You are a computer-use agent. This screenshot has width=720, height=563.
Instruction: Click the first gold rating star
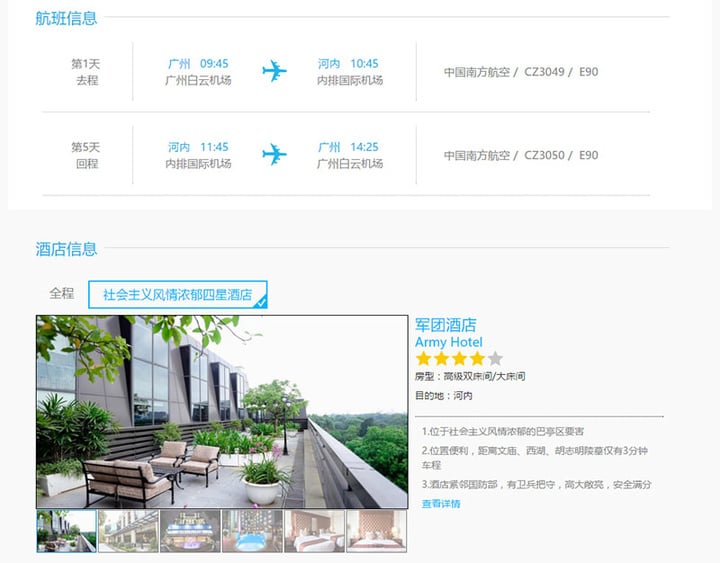(423, 358)
